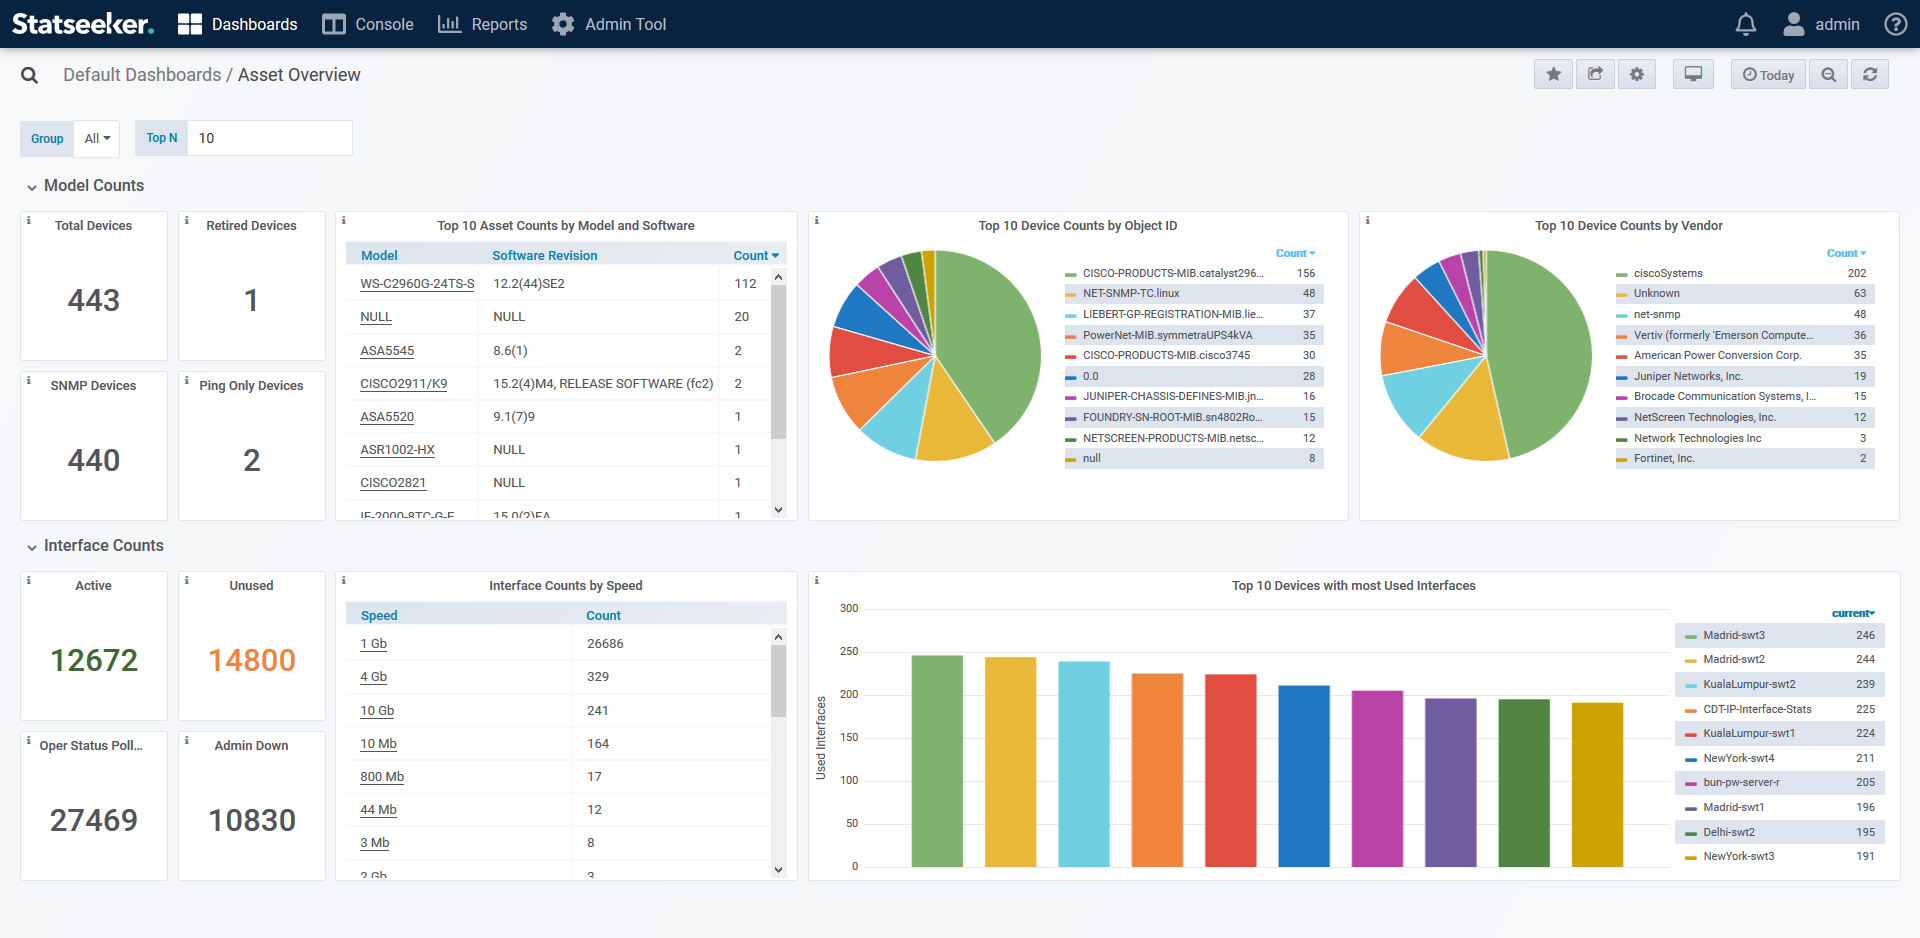Click the Statseeker logo
This screenshot has height=938, width=1920.
83,24
